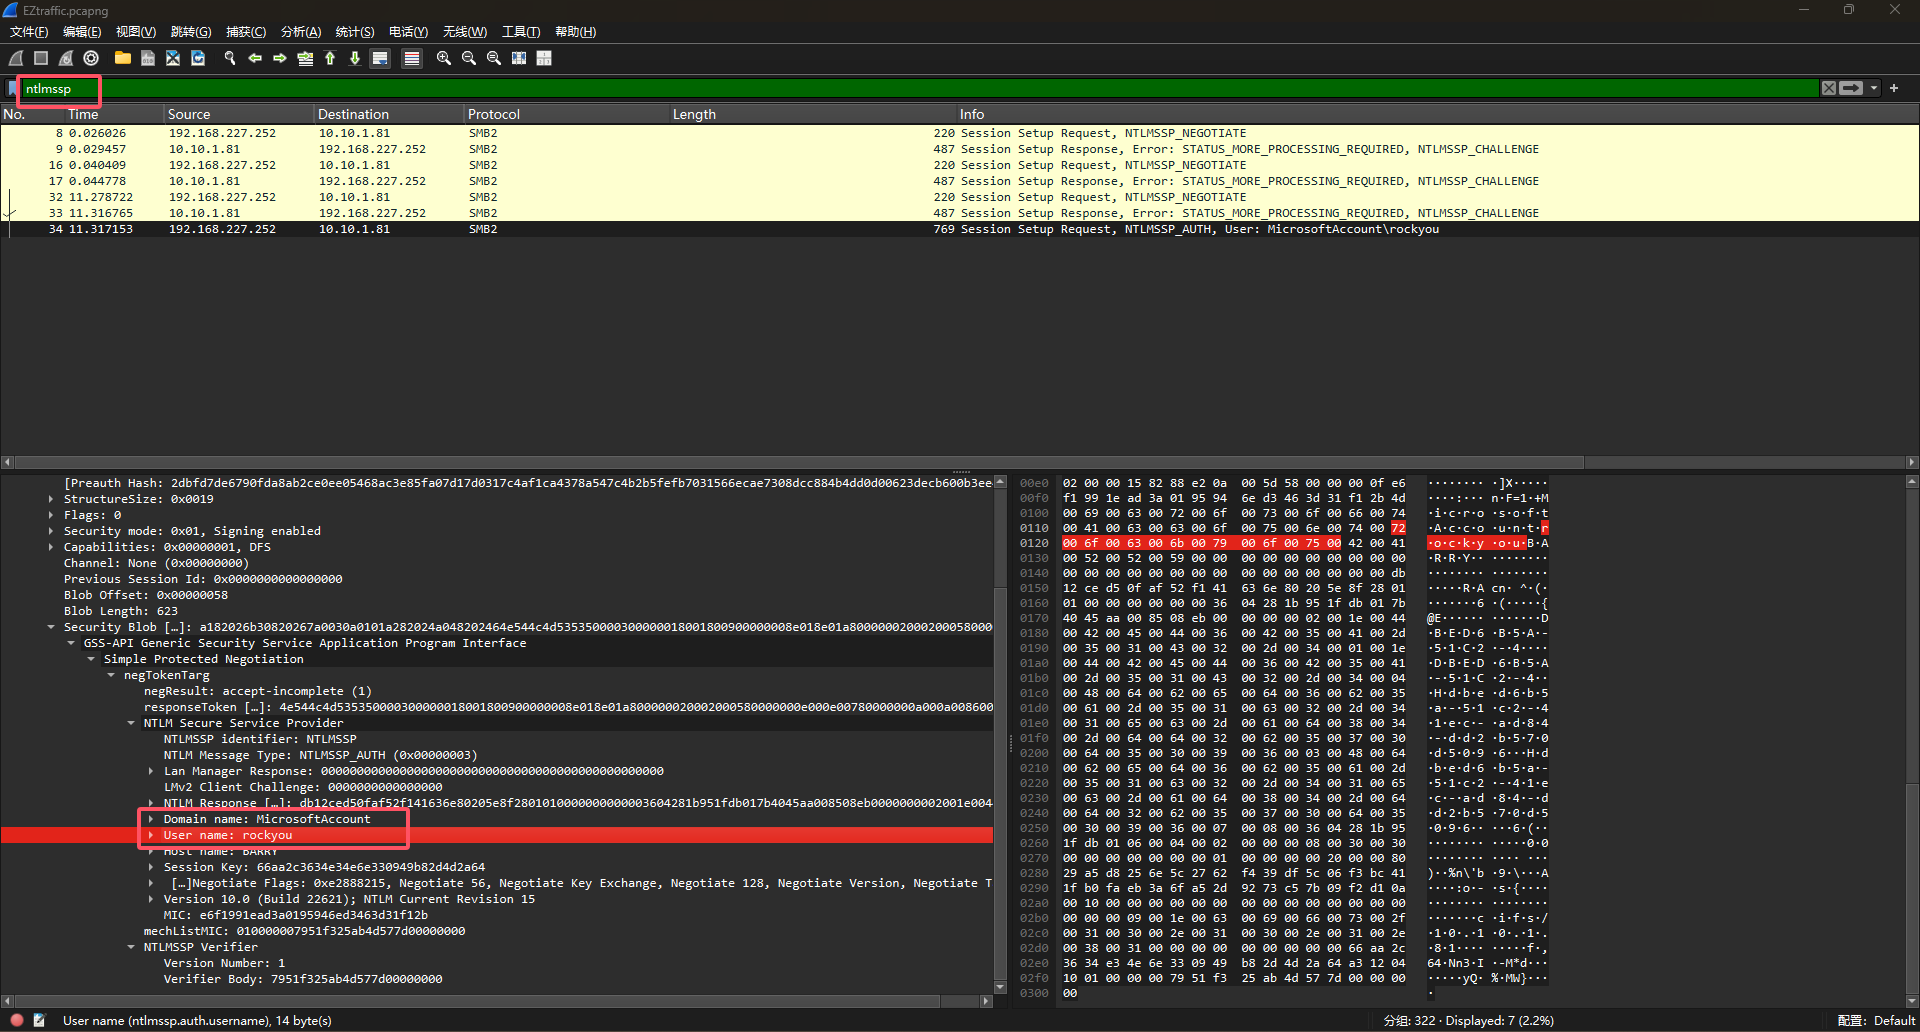Zoom out the main window text
The height and width of the screenshot is (1032, 1920).
click(469, 58)
